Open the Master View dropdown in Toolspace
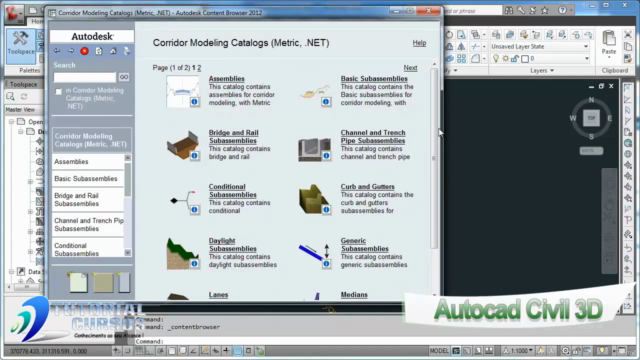The height and width of the screenshot is (360, 640). (x=24, y=109)
